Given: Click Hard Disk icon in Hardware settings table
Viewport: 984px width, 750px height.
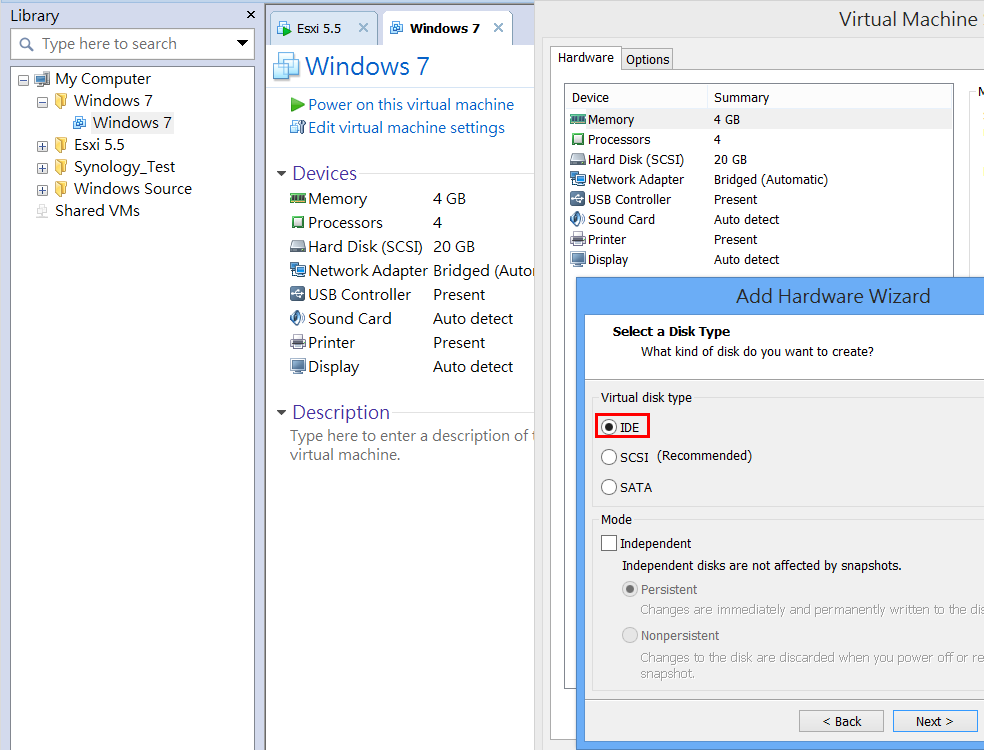Looking at the screenshot, I should (578, 159).
